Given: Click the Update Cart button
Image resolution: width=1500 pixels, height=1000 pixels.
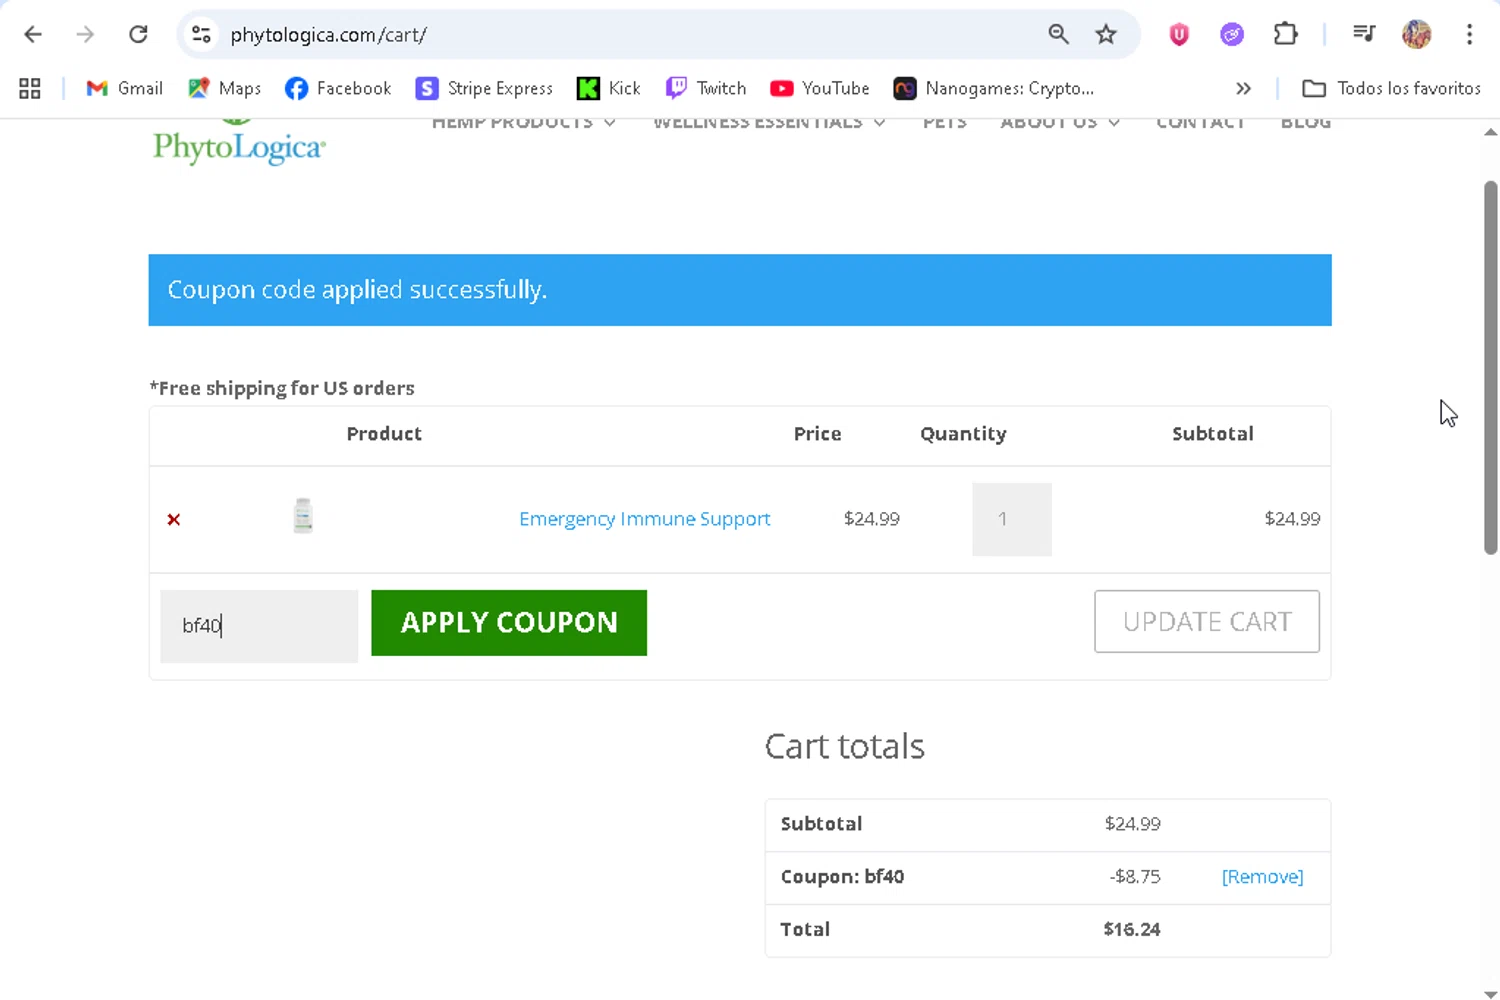Looking at the screenshot, I should pos(1207,621).
